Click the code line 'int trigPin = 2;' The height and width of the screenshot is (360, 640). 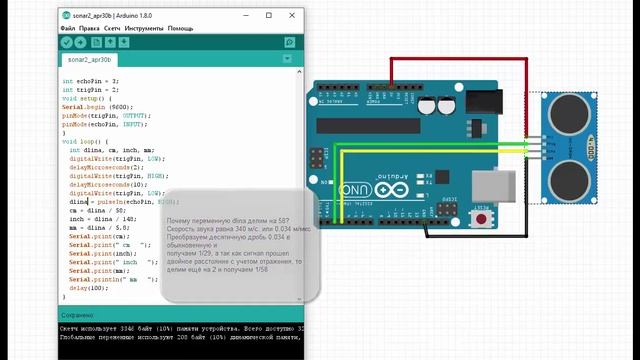click(x=91, y=90)
